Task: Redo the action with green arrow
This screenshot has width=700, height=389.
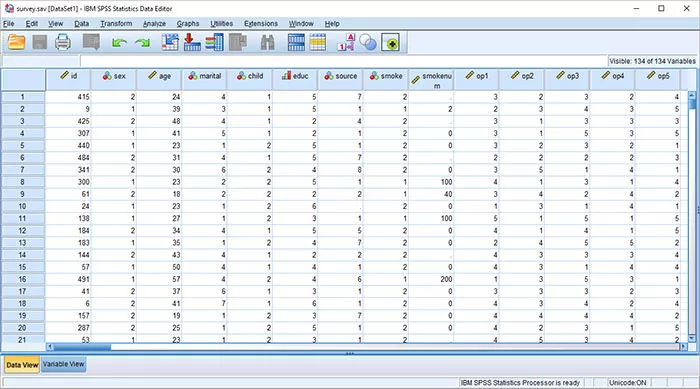Action: coord(142,43)
